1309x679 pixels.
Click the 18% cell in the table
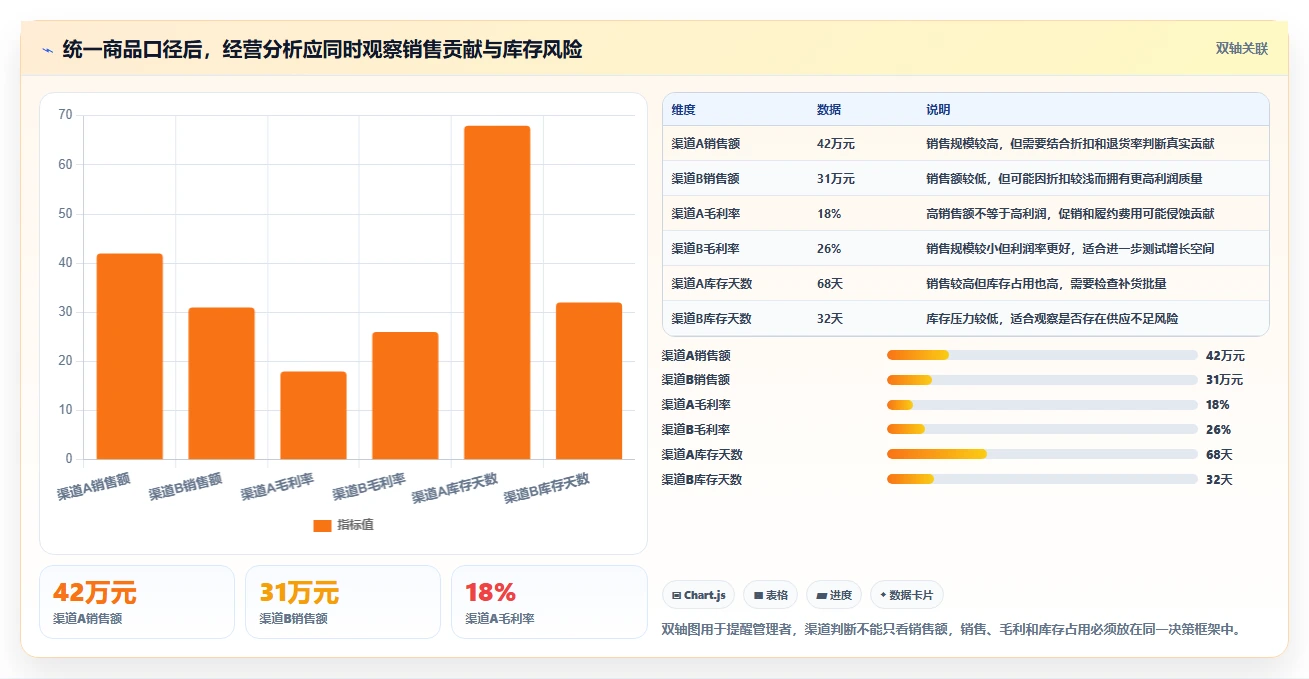[829, 214]
